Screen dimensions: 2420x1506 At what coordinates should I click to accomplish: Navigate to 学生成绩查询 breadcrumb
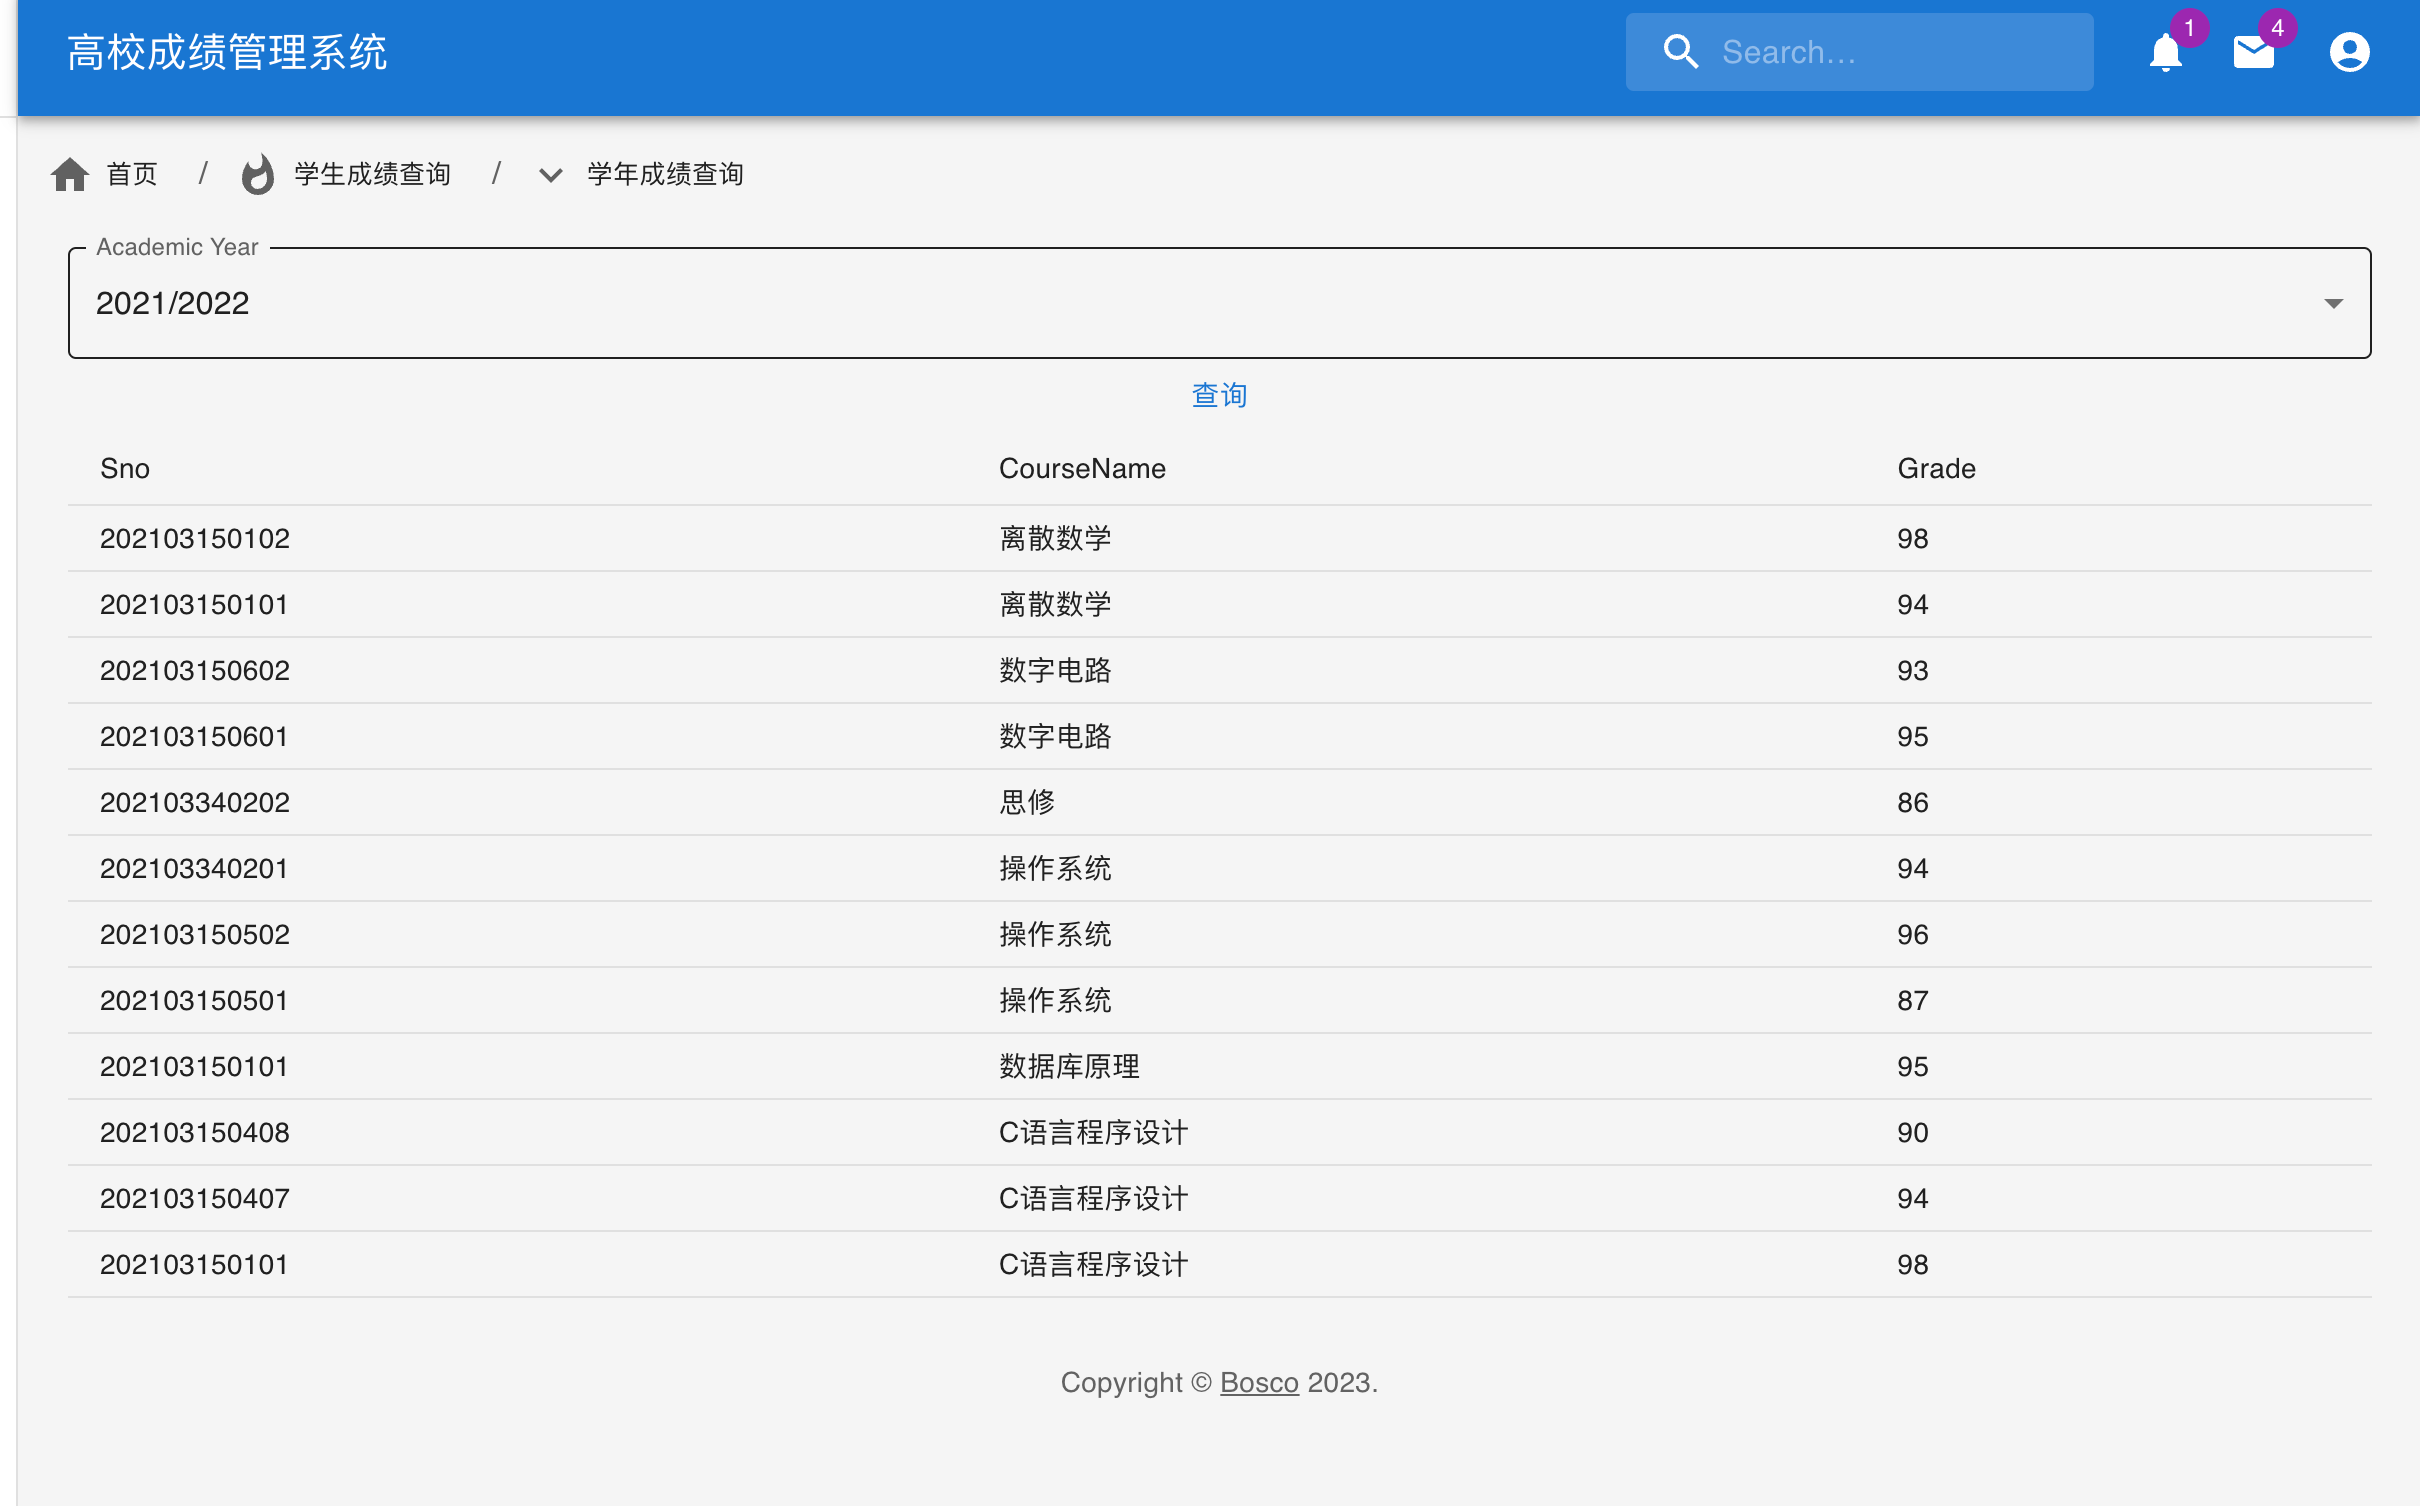372,174
